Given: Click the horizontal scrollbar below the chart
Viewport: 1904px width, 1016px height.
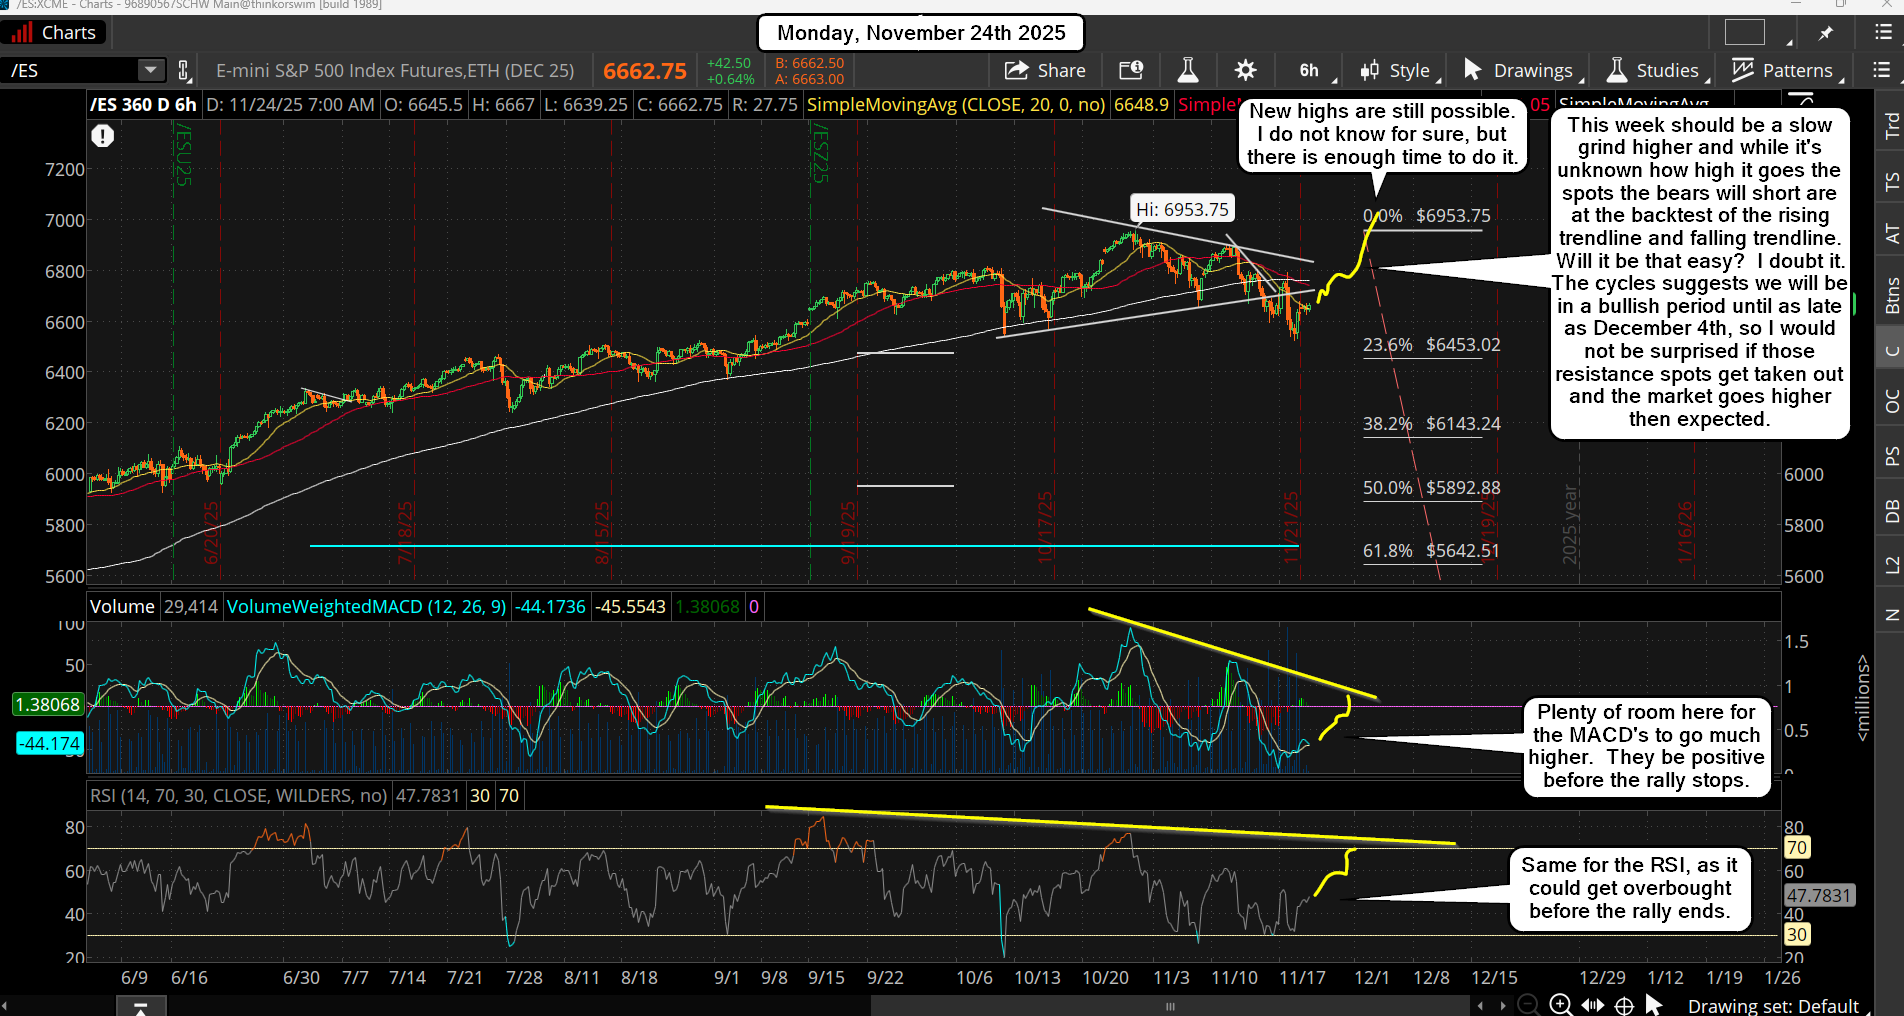Looking at the screenshot, I should click(1170, 1007).
